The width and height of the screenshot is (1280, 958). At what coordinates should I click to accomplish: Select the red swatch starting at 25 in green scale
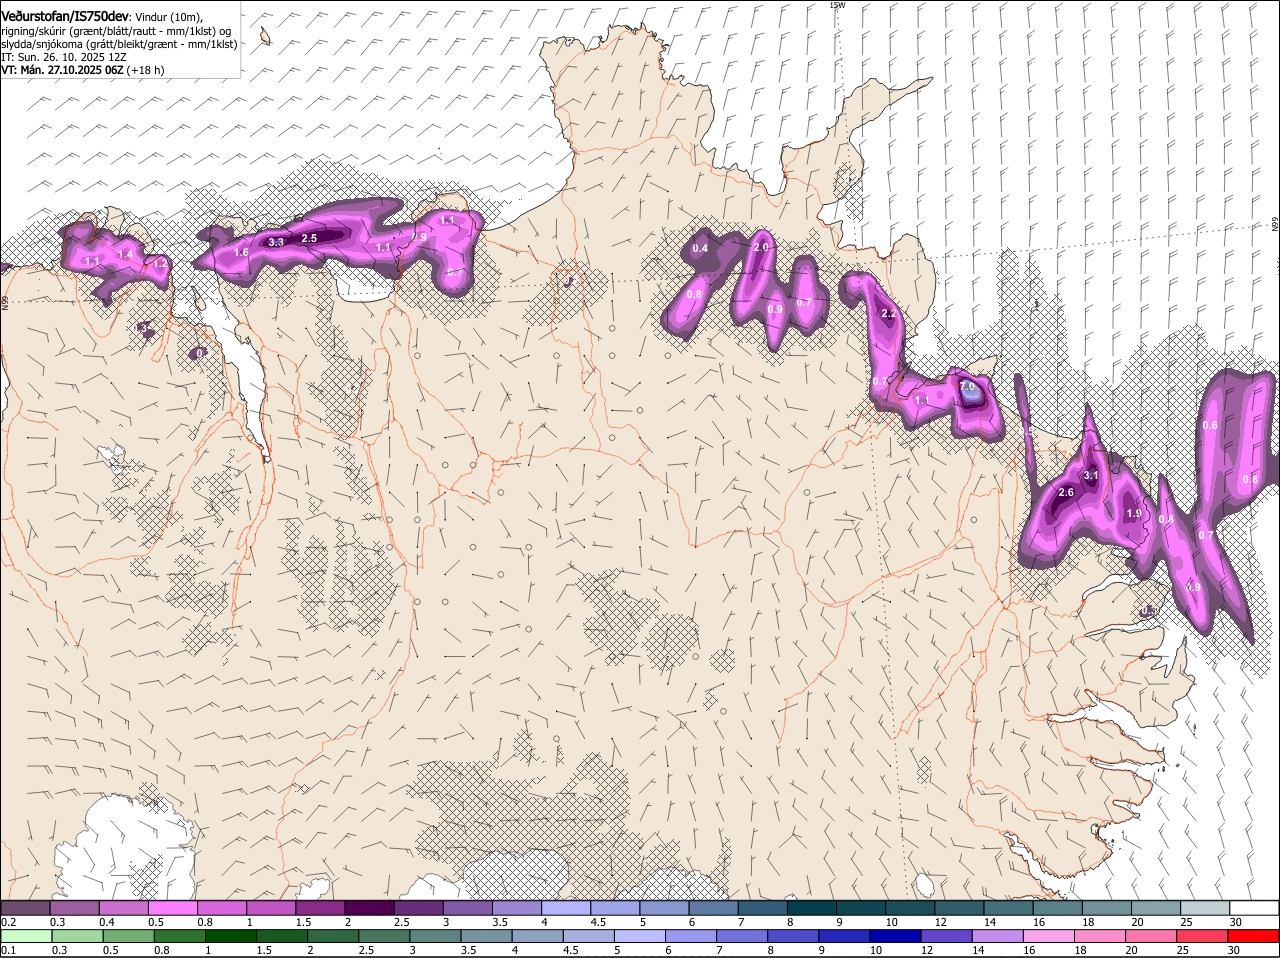tap(1202, 936)
